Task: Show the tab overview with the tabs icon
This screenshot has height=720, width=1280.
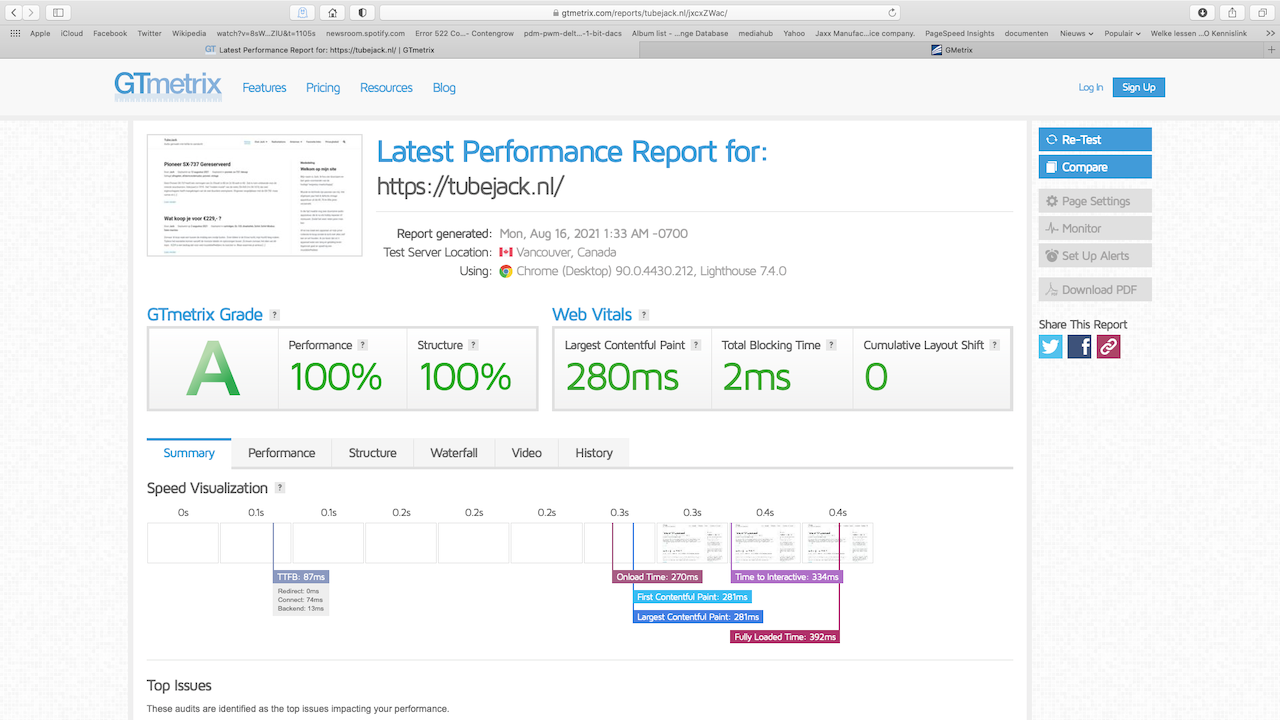Action: click(x=1262, y=12)
